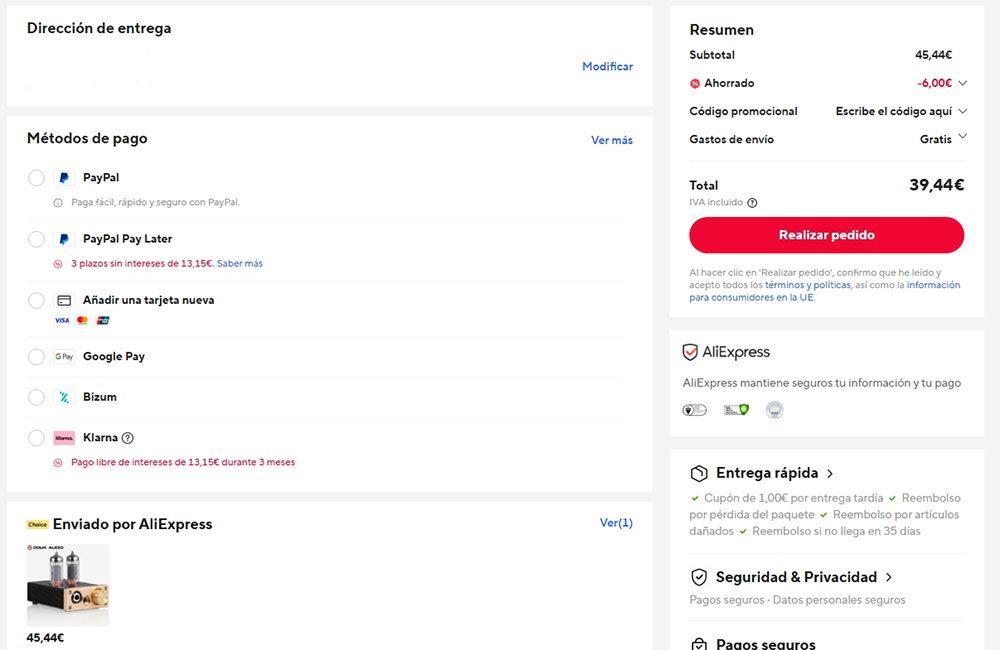This screenshot has height=650, width=1000.
Task: Click the Subtotal 45,44€ value
Action: click(934, 55)
